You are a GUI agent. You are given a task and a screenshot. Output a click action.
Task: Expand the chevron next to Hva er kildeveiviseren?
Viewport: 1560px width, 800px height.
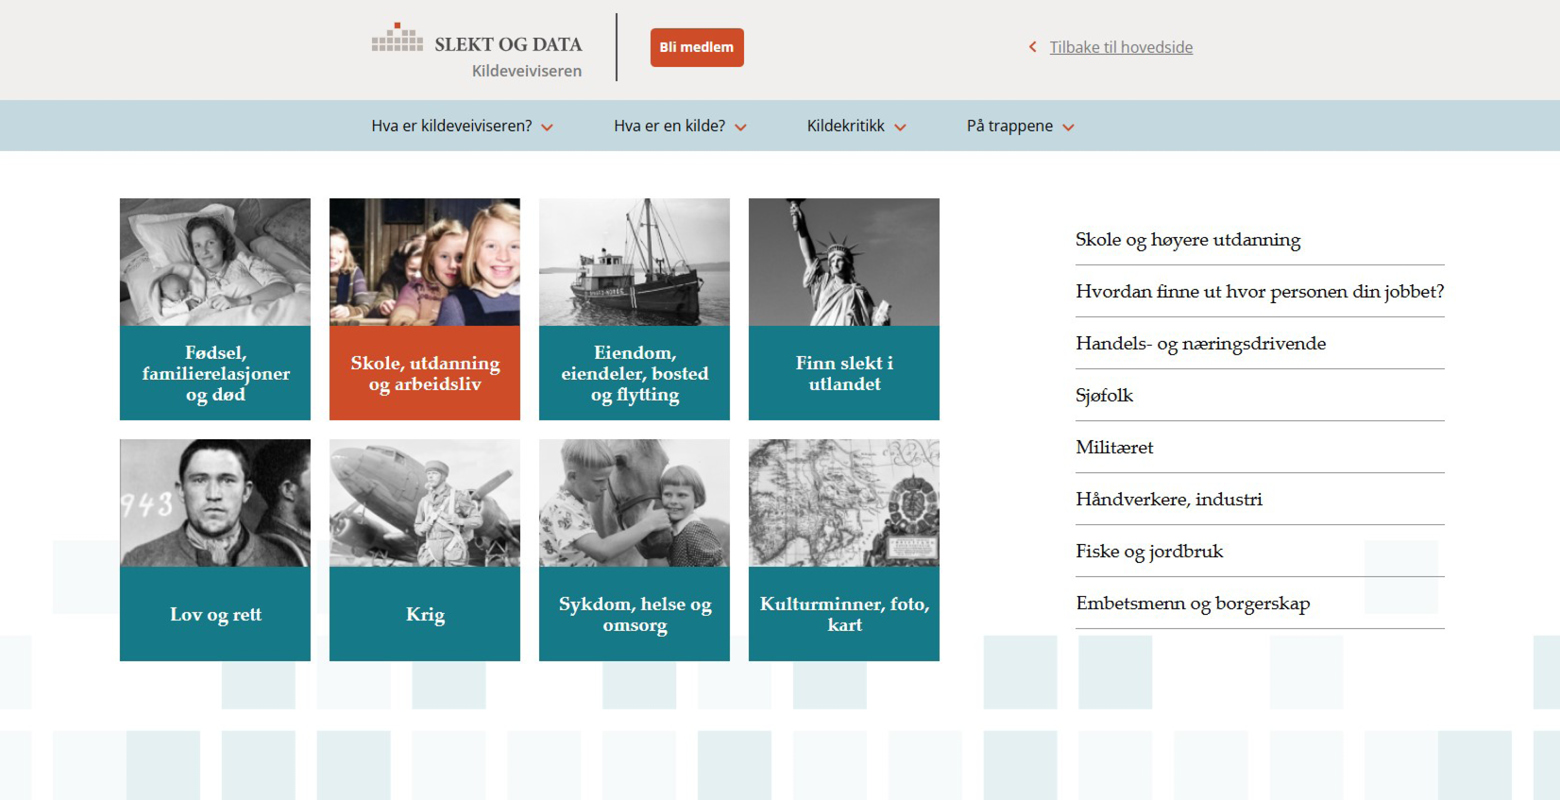point(547,127)
